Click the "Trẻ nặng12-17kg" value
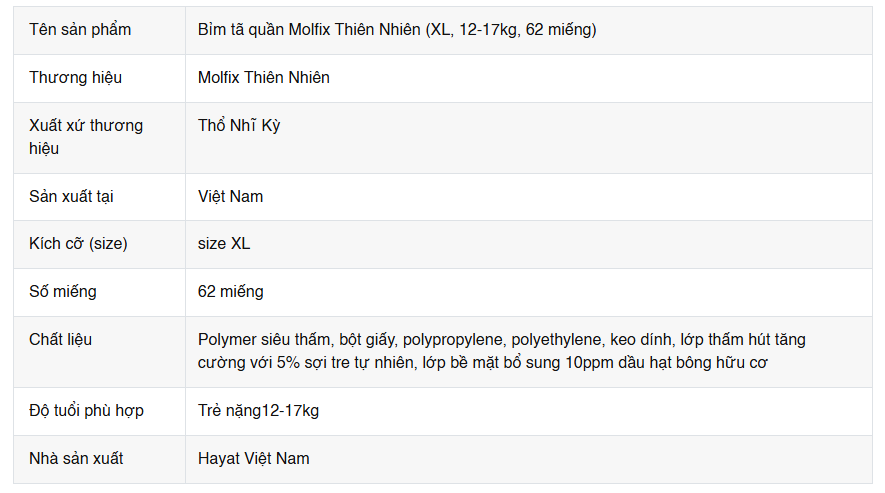This screenshot has width=885, height=493. pyautogui.click(x=258, y=411)
